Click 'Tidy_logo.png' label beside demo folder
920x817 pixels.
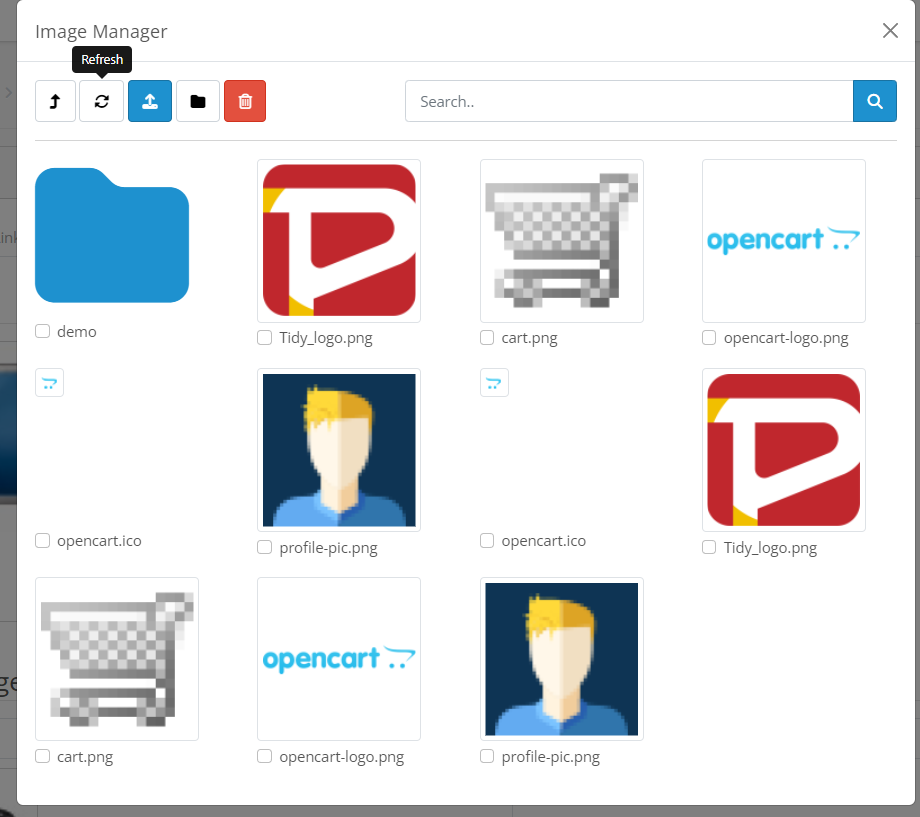point(326,338)
